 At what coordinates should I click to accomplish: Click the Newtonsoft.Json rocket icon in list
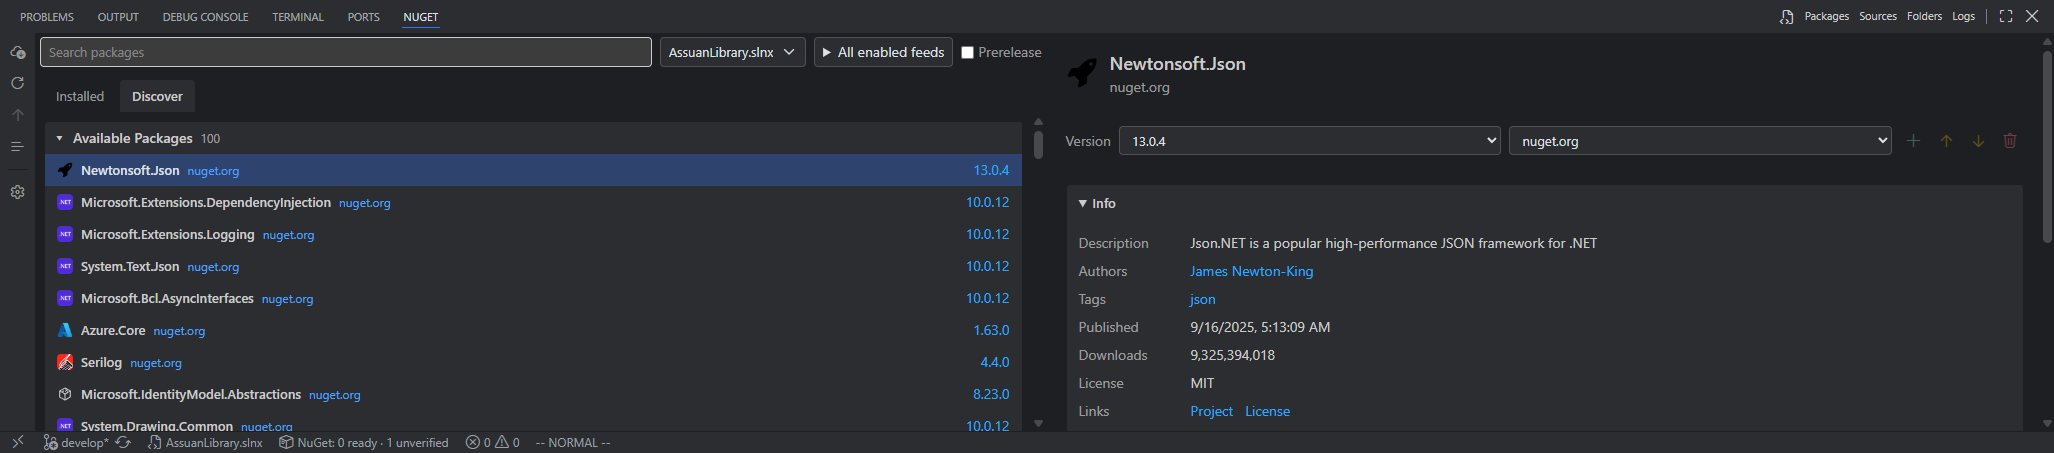pyautogui.click(x=65, y=170)
